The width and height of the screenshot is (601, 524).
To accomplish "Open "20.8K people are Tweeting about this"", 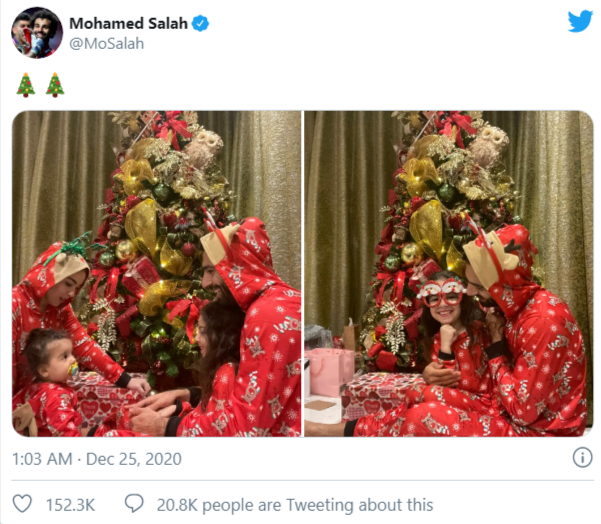I will (x=295, y=505).
